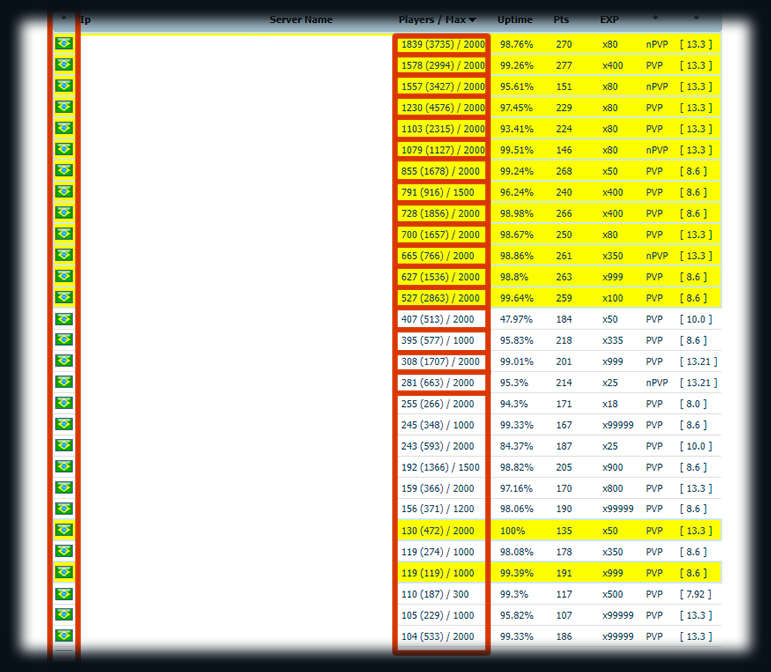Click the Brazil flag in the 1839 (3735) row
This screenshot has height=672, width=771.
pos(64,44)
